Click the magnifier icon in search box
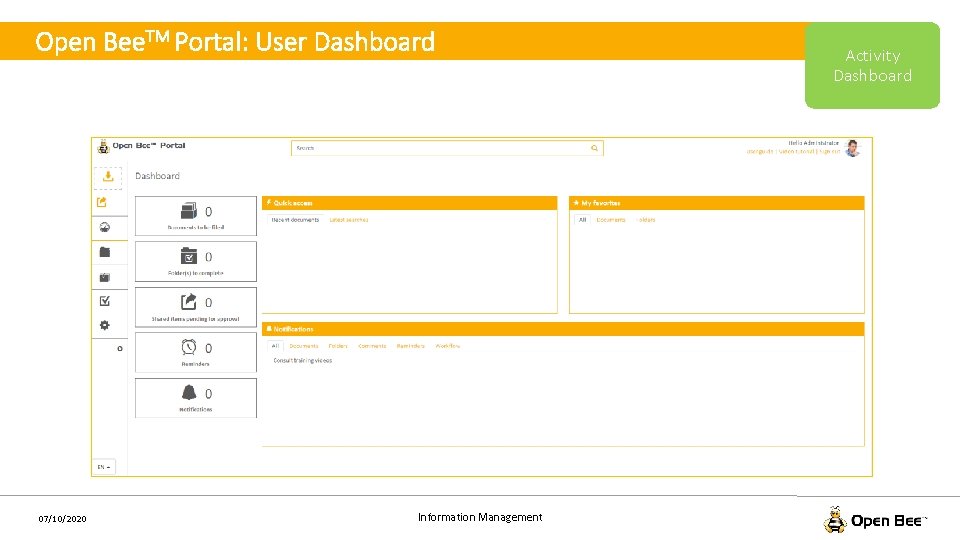Screen dimensions: 960x540 [594, 148]
